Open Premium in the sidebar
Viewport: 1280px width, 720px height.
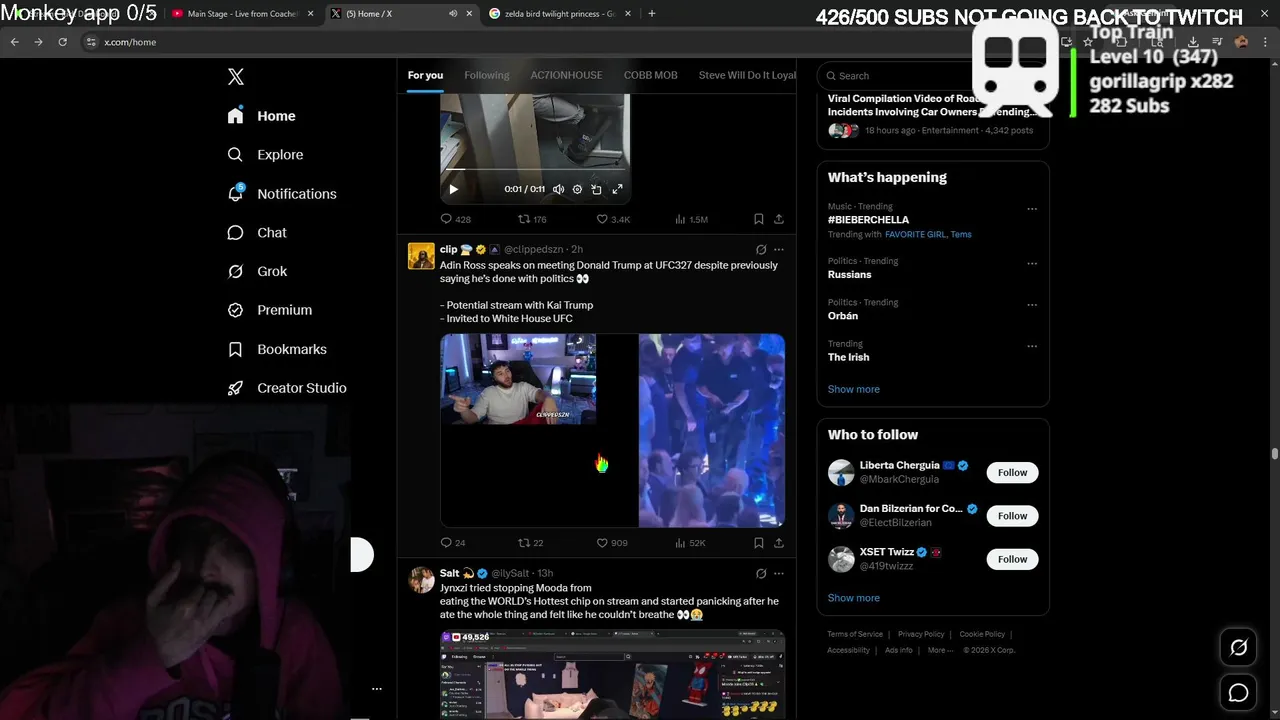[270, 310]
